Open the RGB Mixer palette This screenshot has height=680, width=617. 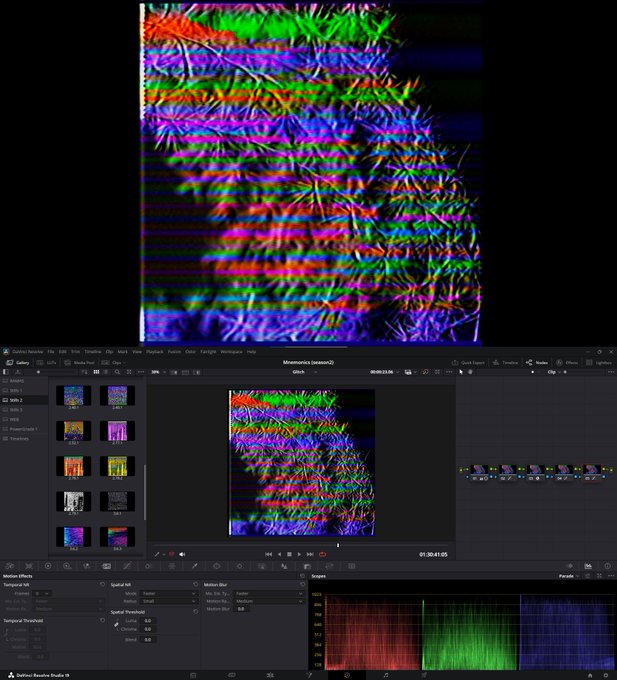coord(86,566)
